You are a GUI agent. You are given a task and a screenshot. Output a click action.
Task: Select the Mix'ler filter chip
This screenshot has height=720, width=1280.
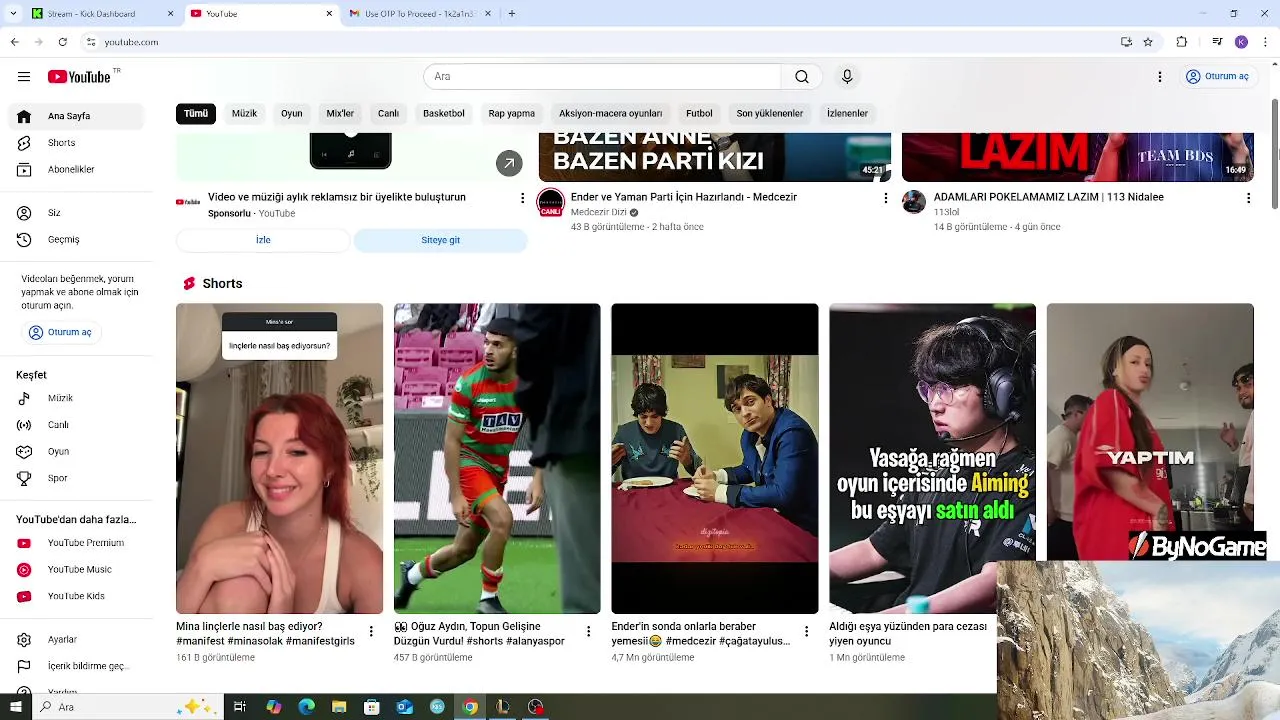(340, 114)
